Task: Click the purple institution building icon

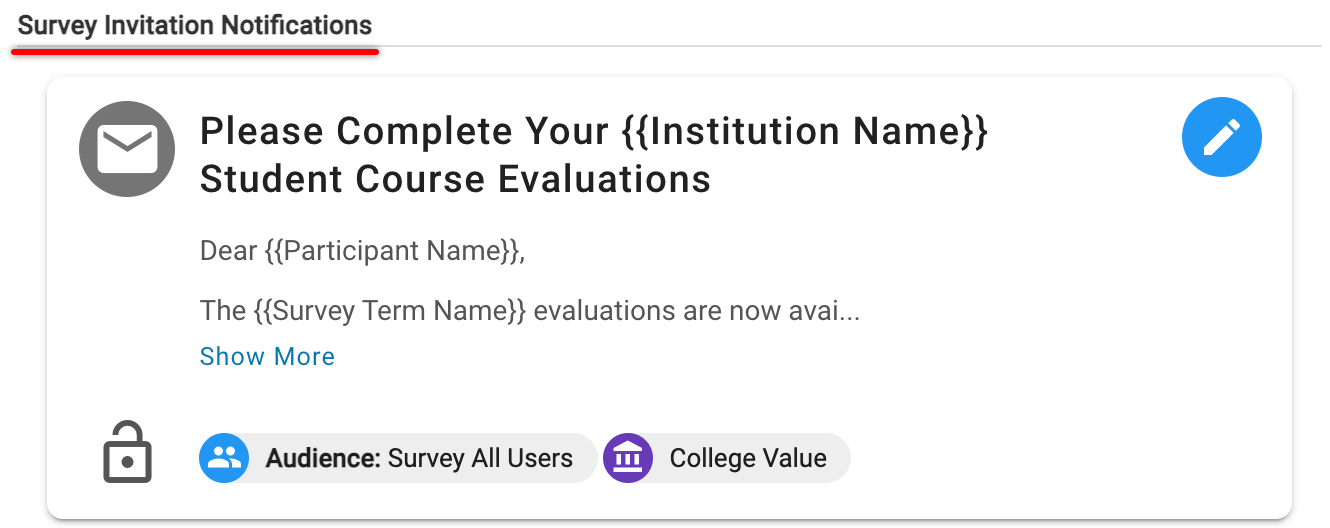Action: 628,458
